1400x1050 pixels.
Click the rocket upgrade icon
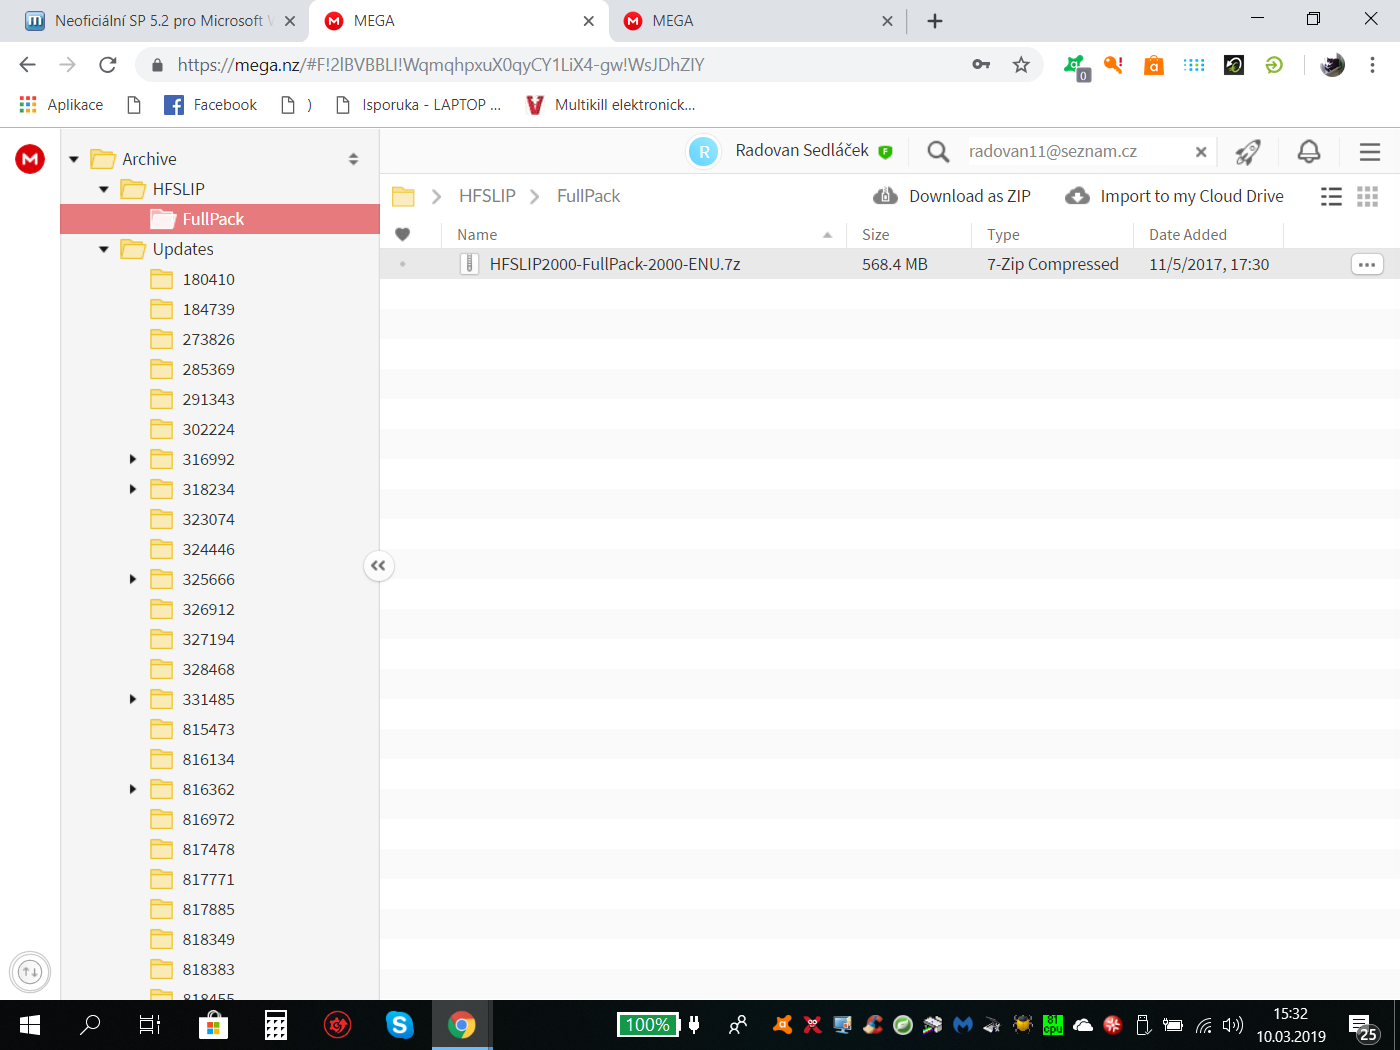(x=1247, y=151)
